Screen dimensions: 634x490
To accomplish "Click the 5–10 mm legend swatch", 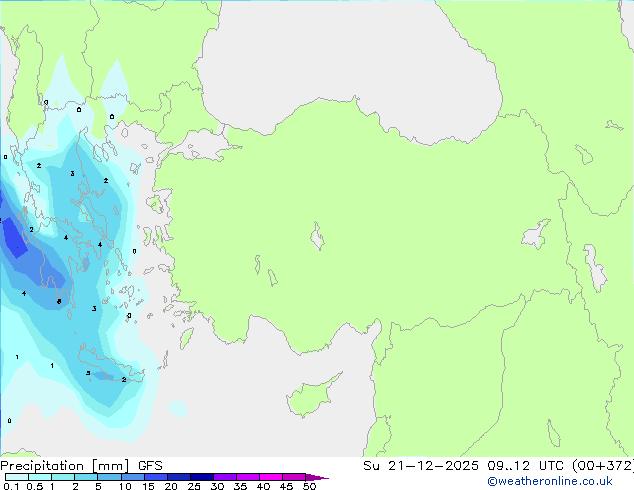I will (x=109, y=477).
